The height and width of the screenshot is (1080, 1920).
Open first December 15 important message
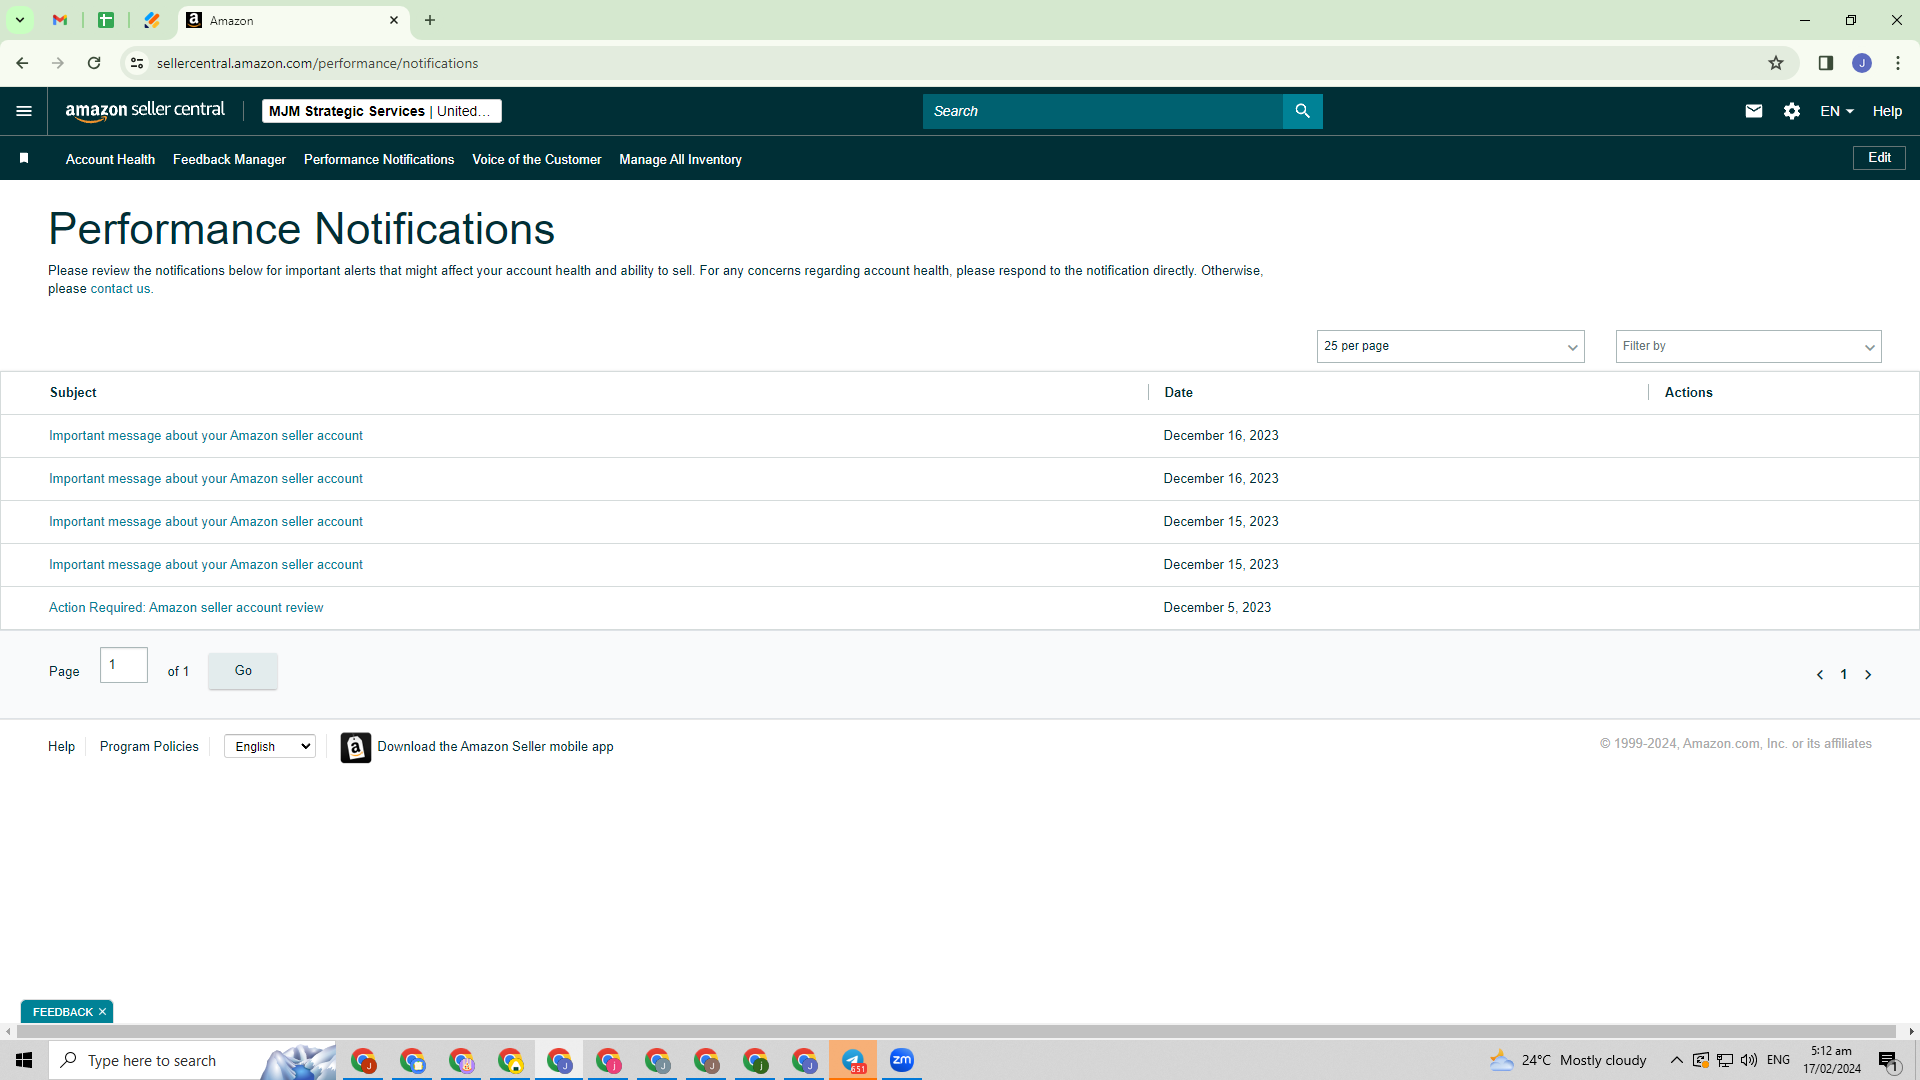click(x=206, y=522)
